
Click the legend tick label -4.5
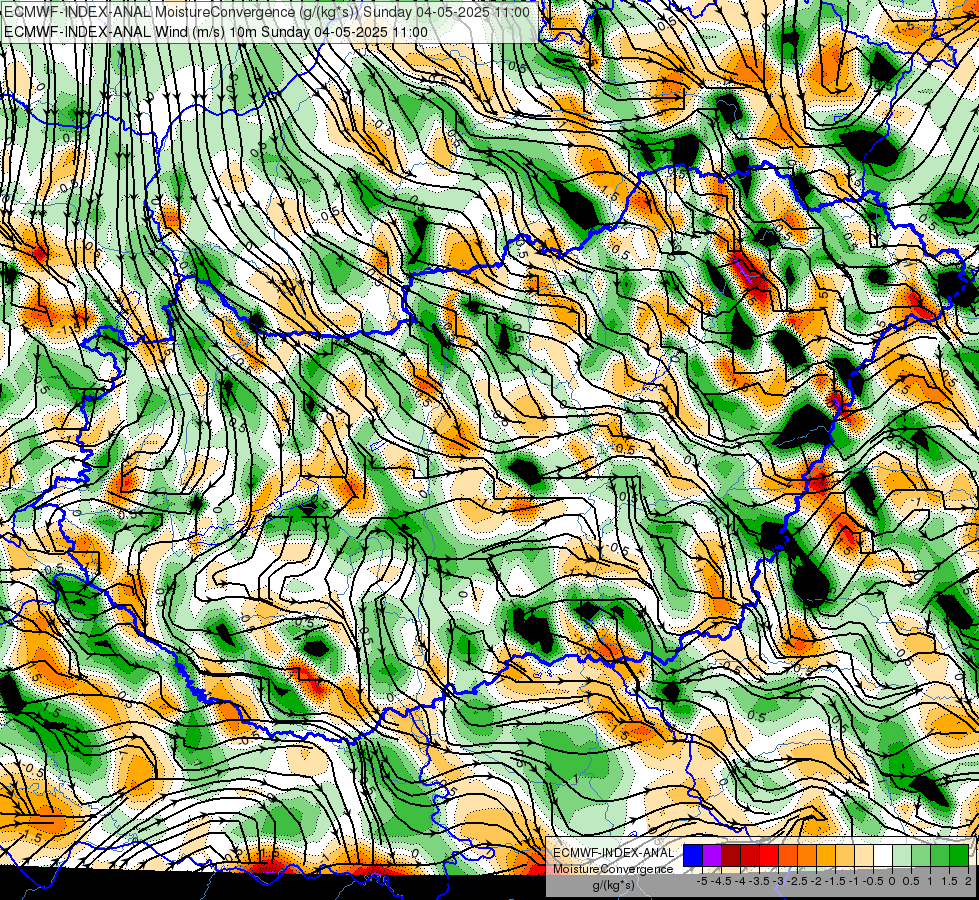(721, 881)
